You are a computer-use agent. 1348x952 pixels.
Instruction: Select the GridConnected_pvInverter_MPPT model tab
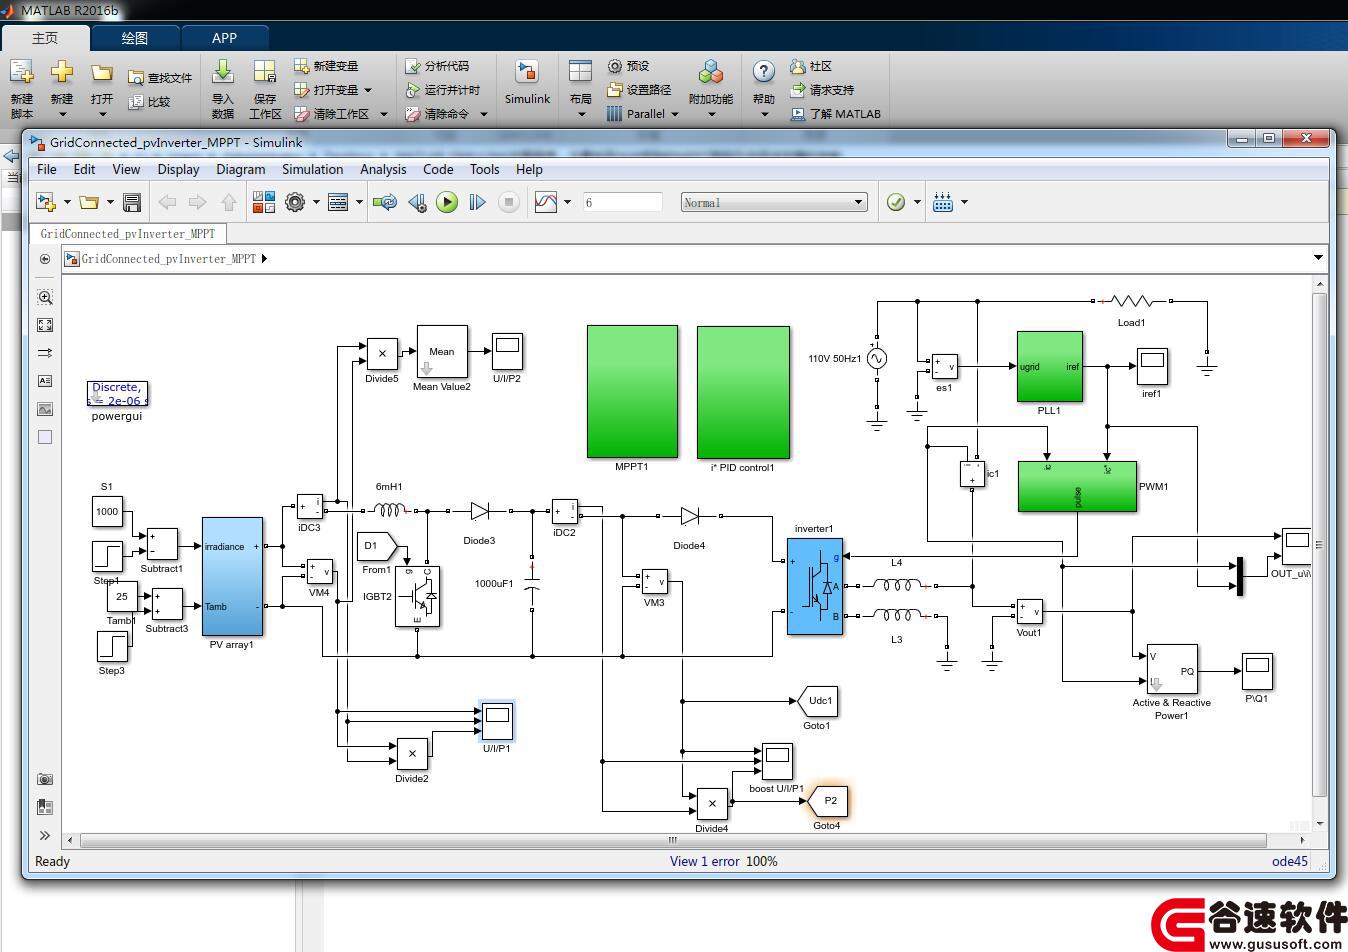pyautogui.click(x=127, y=233)
